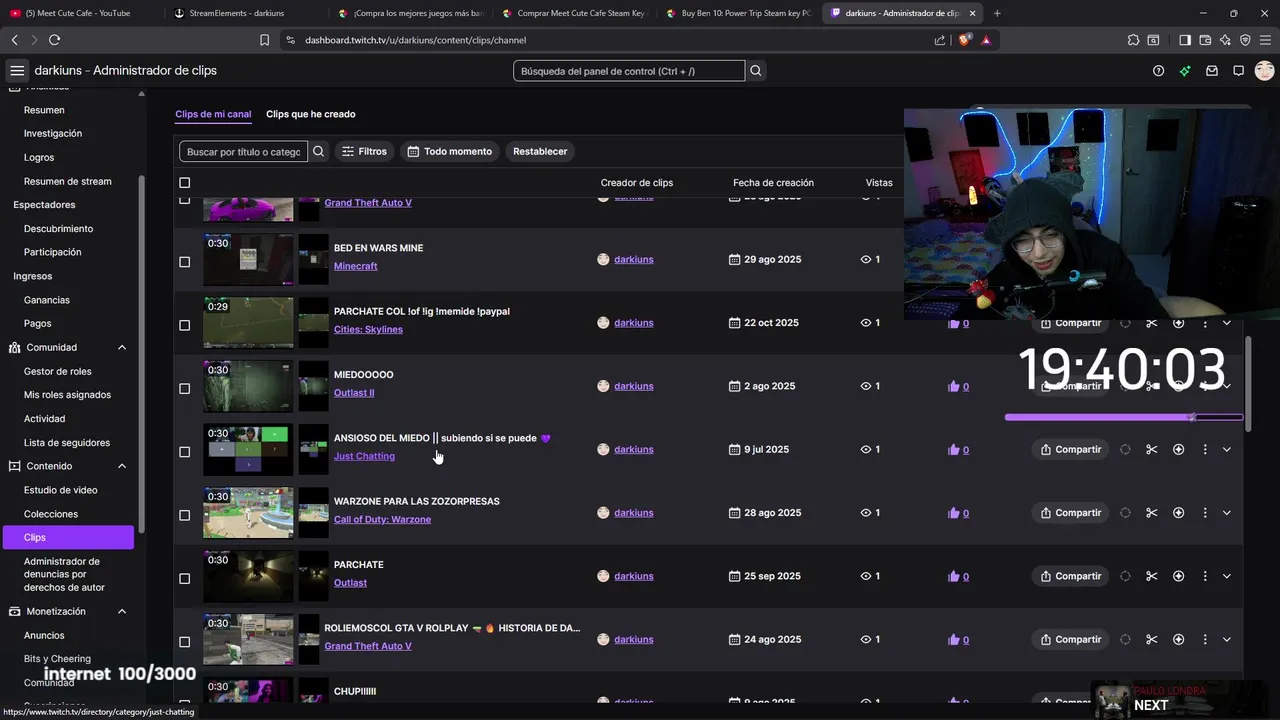
Task: Open the browser extensions puzzle icon
Action: tap(1133, 40)
